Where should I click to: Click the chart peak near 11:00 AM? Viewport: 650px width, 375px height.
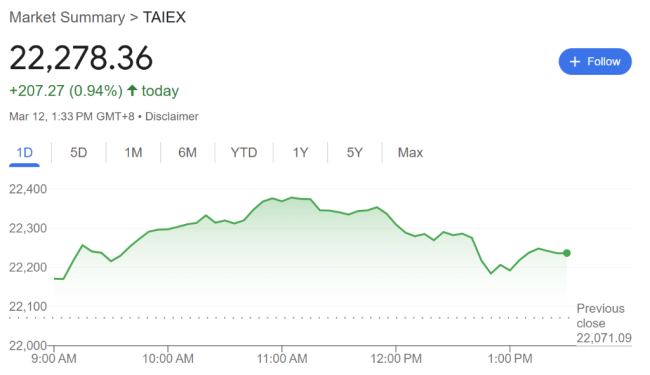pyautogui.click(x=292, y=198)
